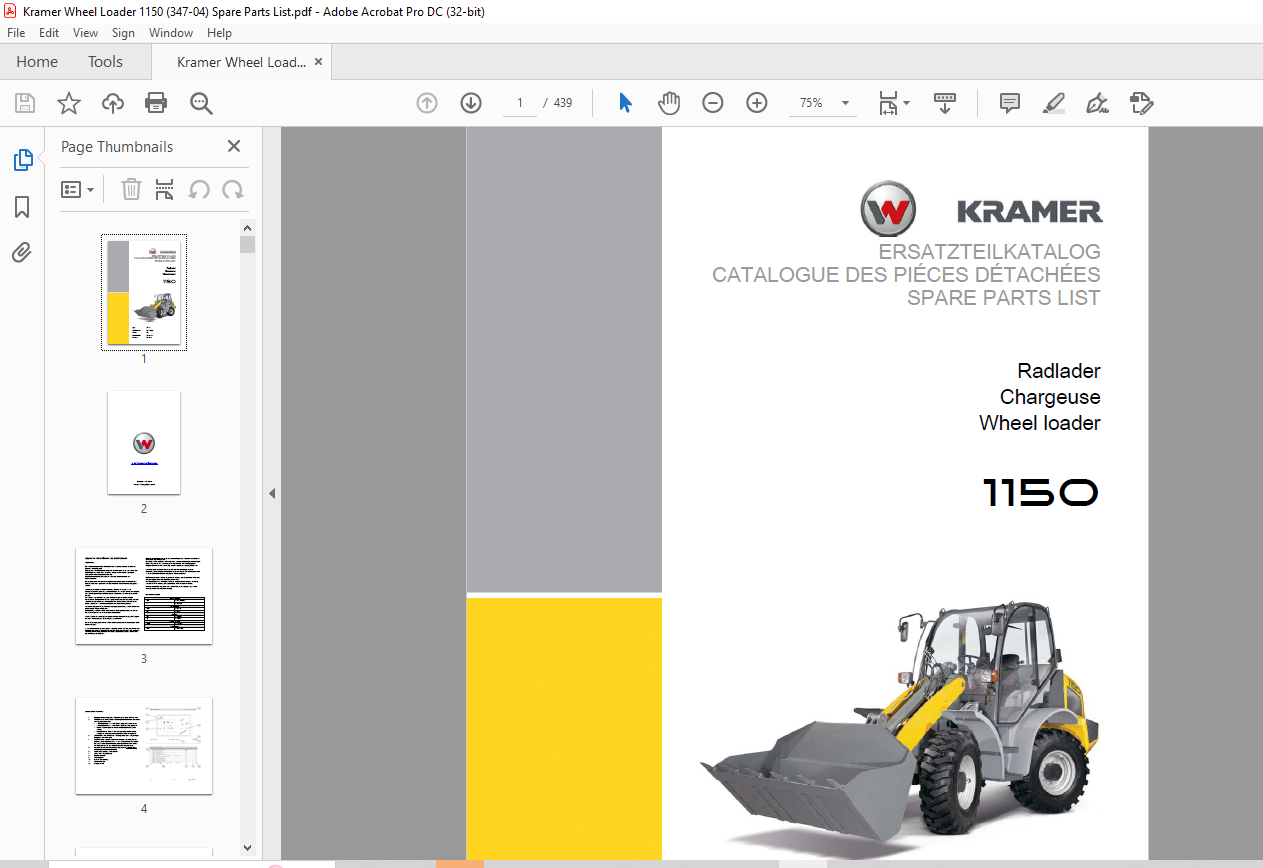The image size is (1263, 868).
Task: Delete selected page with trash icon
Action: point(131,189)
